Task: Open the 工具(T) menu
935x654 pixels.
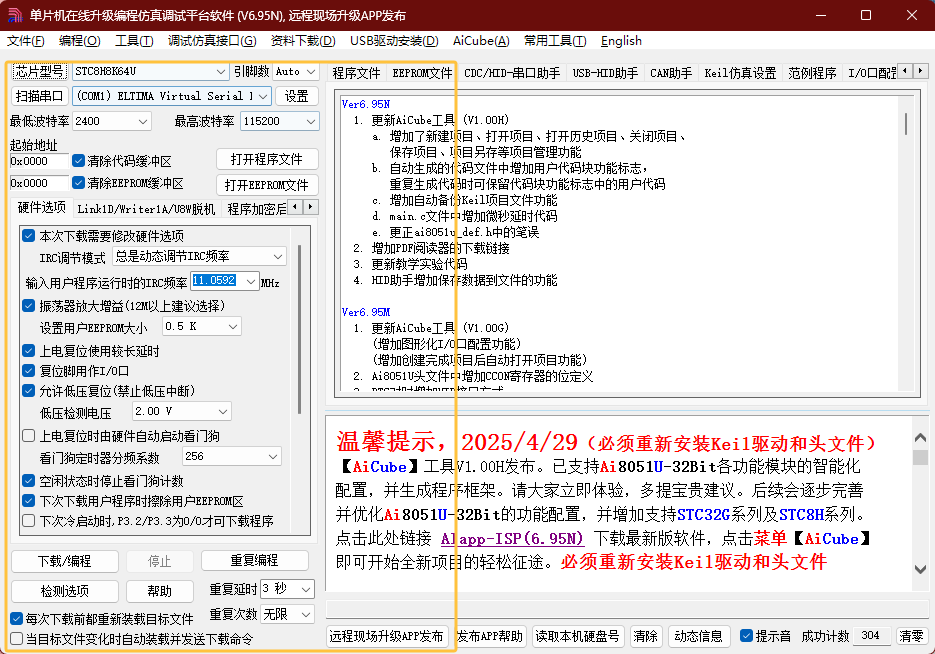Action: (134, 41)
